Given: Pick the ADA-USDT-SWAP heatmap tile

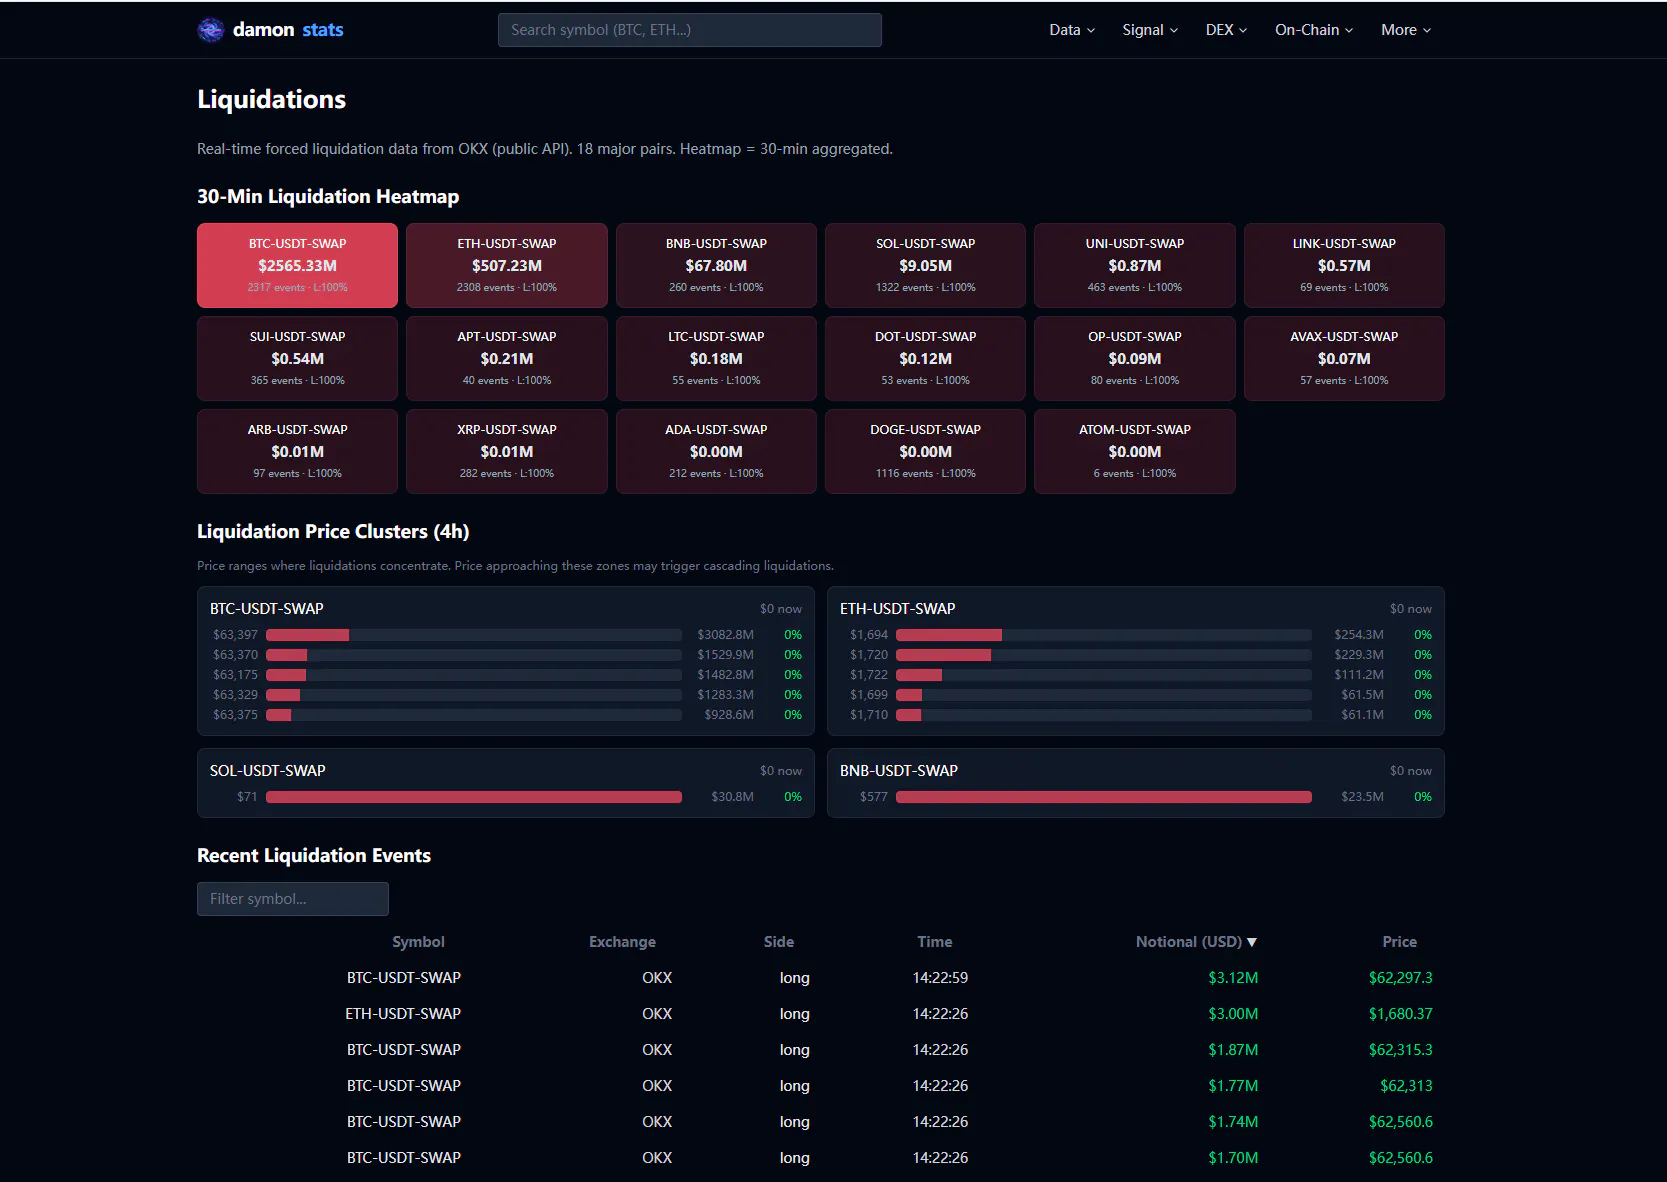Looking at the screenshot, I should click(716, 451).
